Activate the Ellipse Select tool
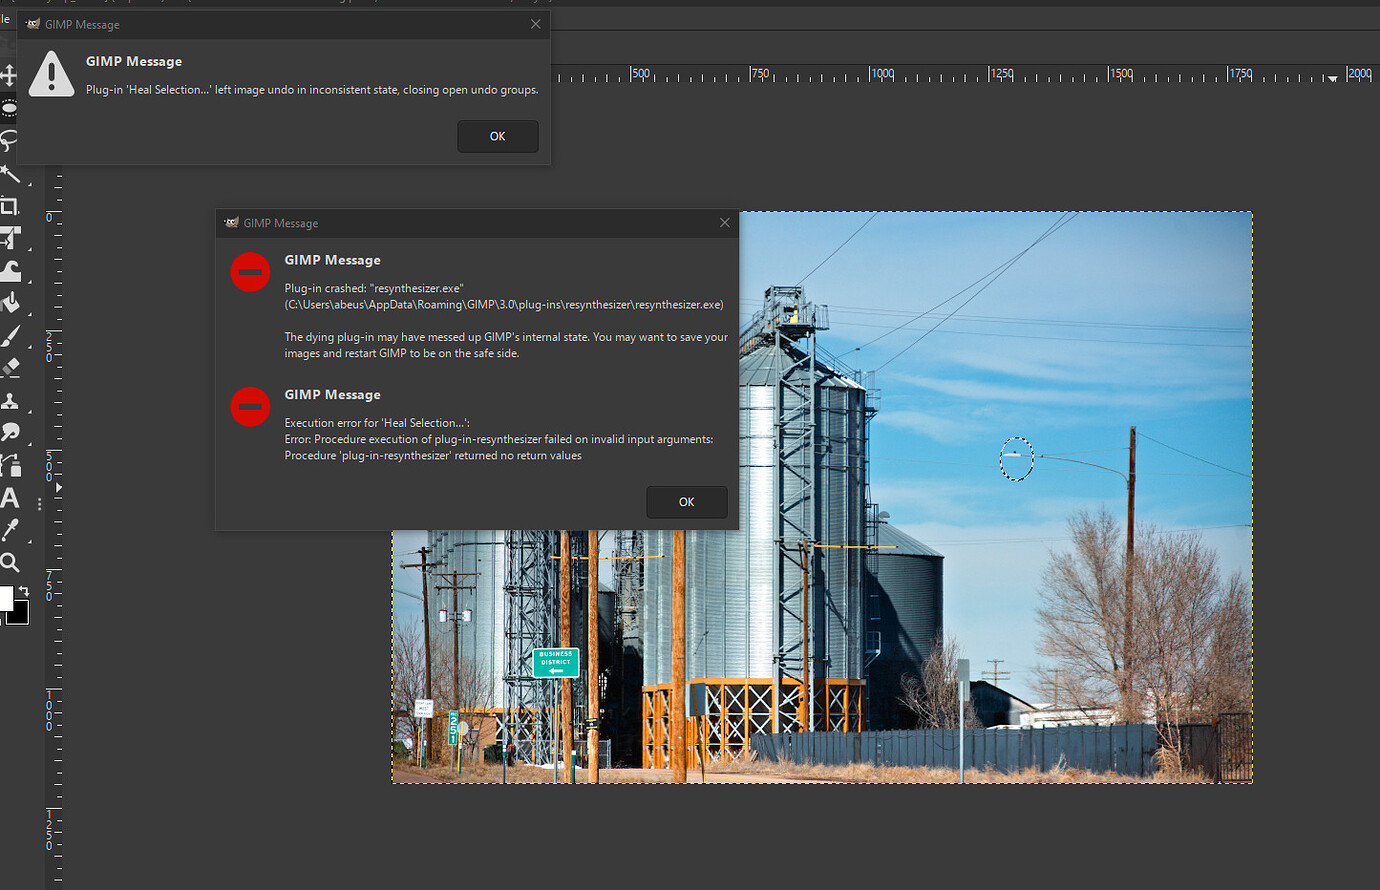Screen dimensions: 1380x890 pyautogui.click(x=10, y=104)
